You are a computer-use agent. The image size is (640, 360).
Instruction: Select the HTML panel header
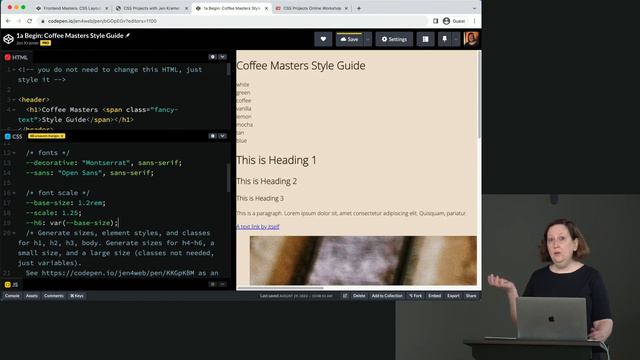[x=16, y=58]
